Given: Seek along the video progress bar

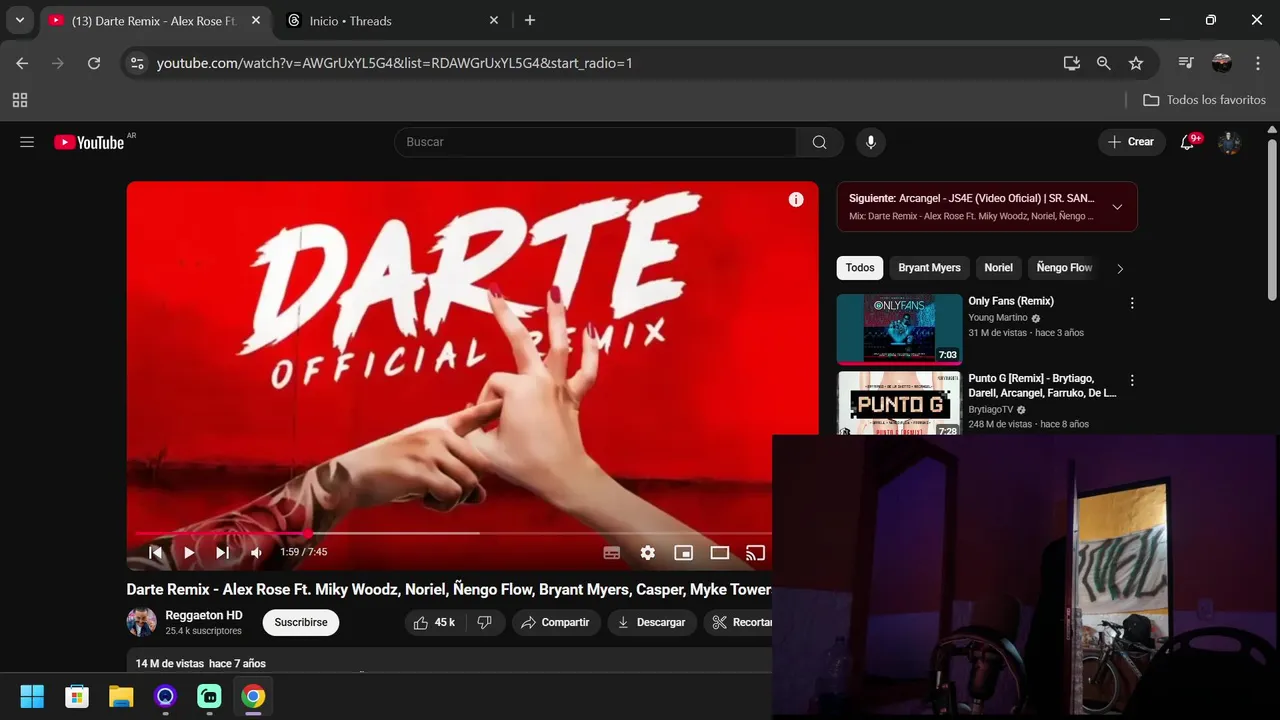Looking at the screenshot, I should click(x=453, y=534).
